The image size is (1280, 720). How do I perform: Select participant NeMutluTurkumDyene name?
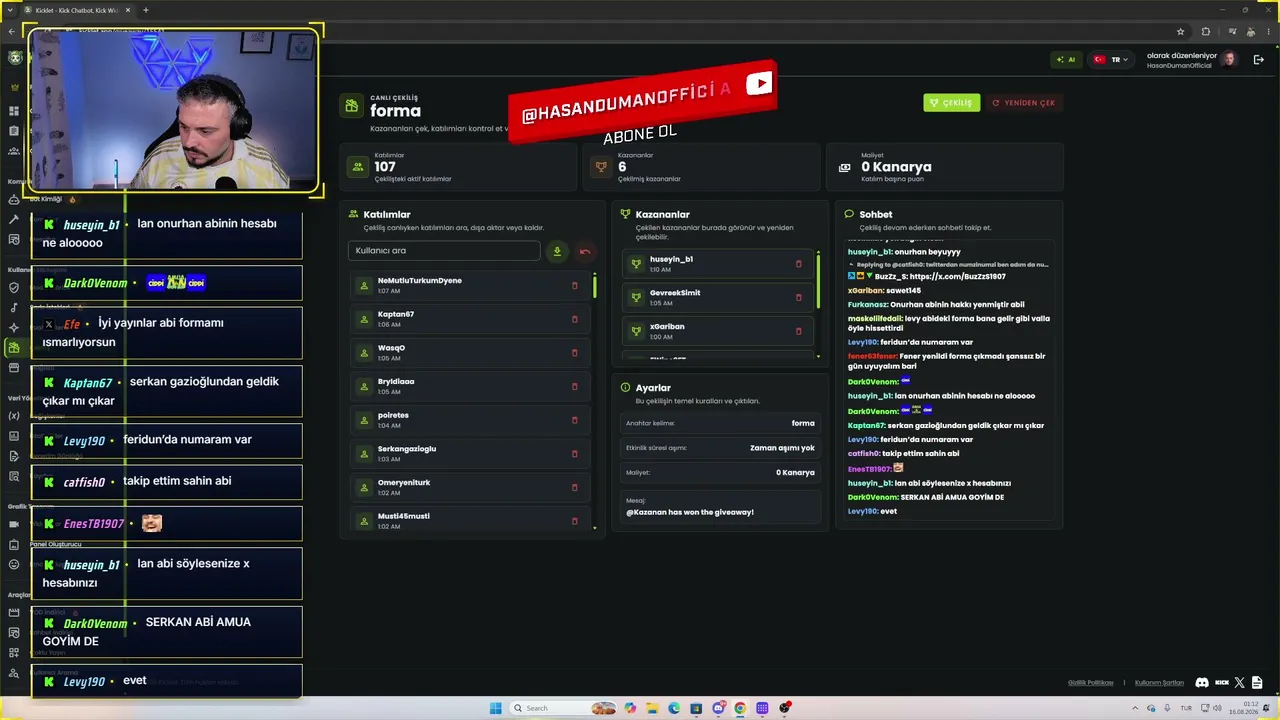[x=420, y=280]
